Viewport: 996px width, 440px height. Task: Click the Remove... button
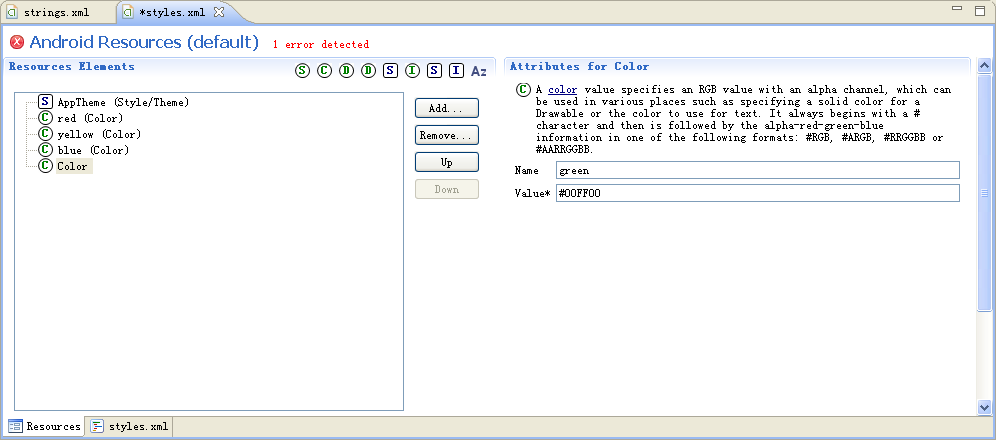pos(447,135)
